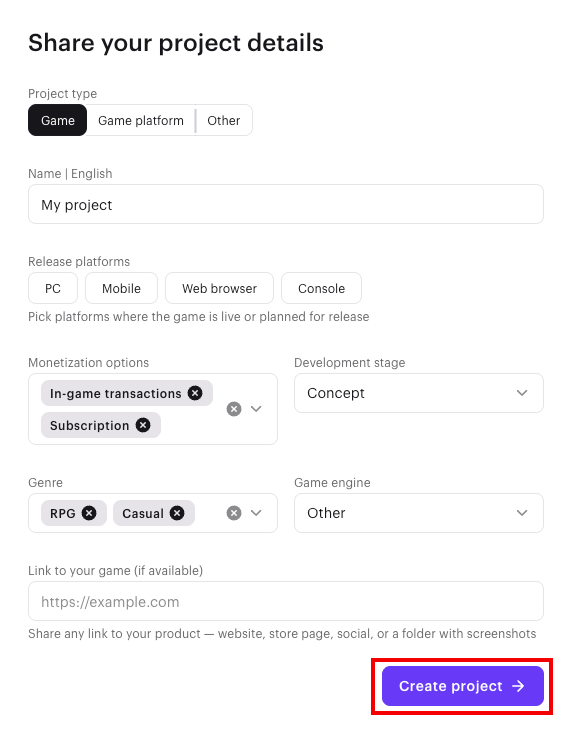Click the Share your project details heading
This screenshot has height=734, width=573.
pos(176,43)
